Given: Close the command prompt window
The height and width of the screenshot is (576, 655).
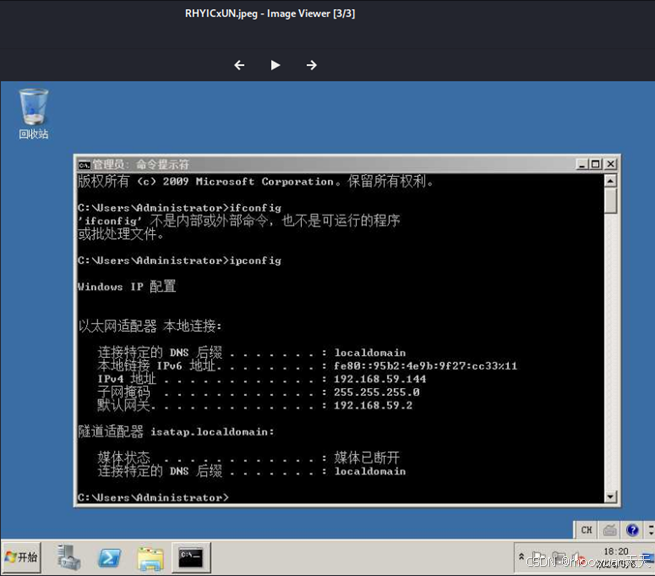Looking at the screenshot, I should (x=610, y=164).
